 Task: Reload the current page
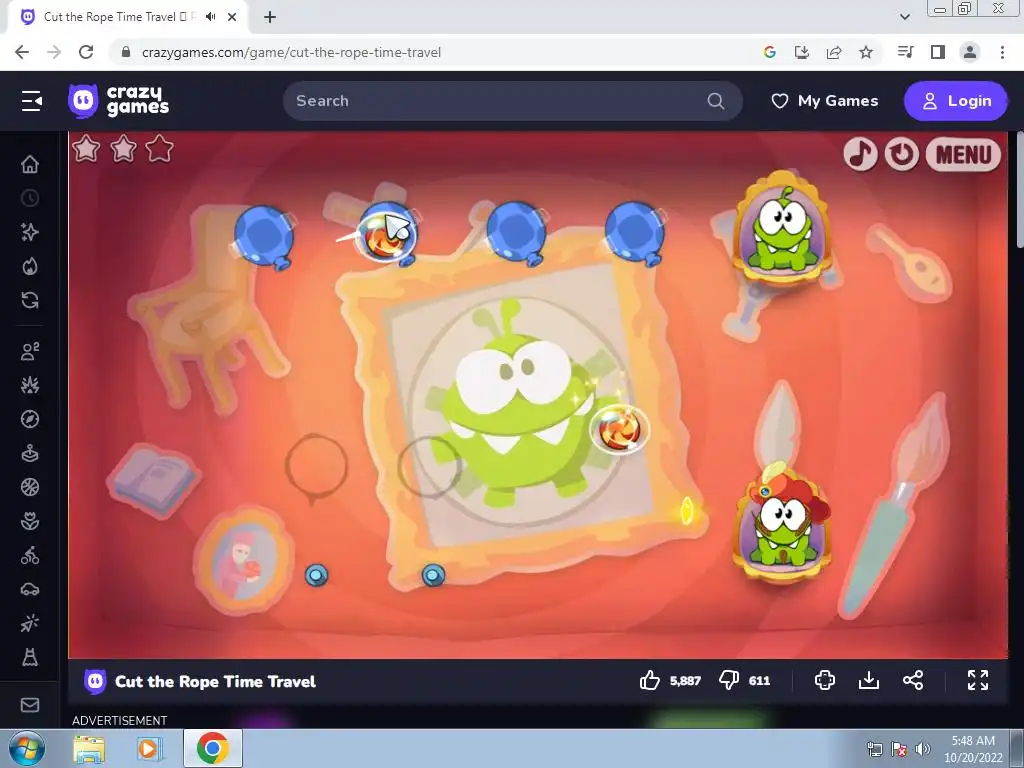click(86, 52)
